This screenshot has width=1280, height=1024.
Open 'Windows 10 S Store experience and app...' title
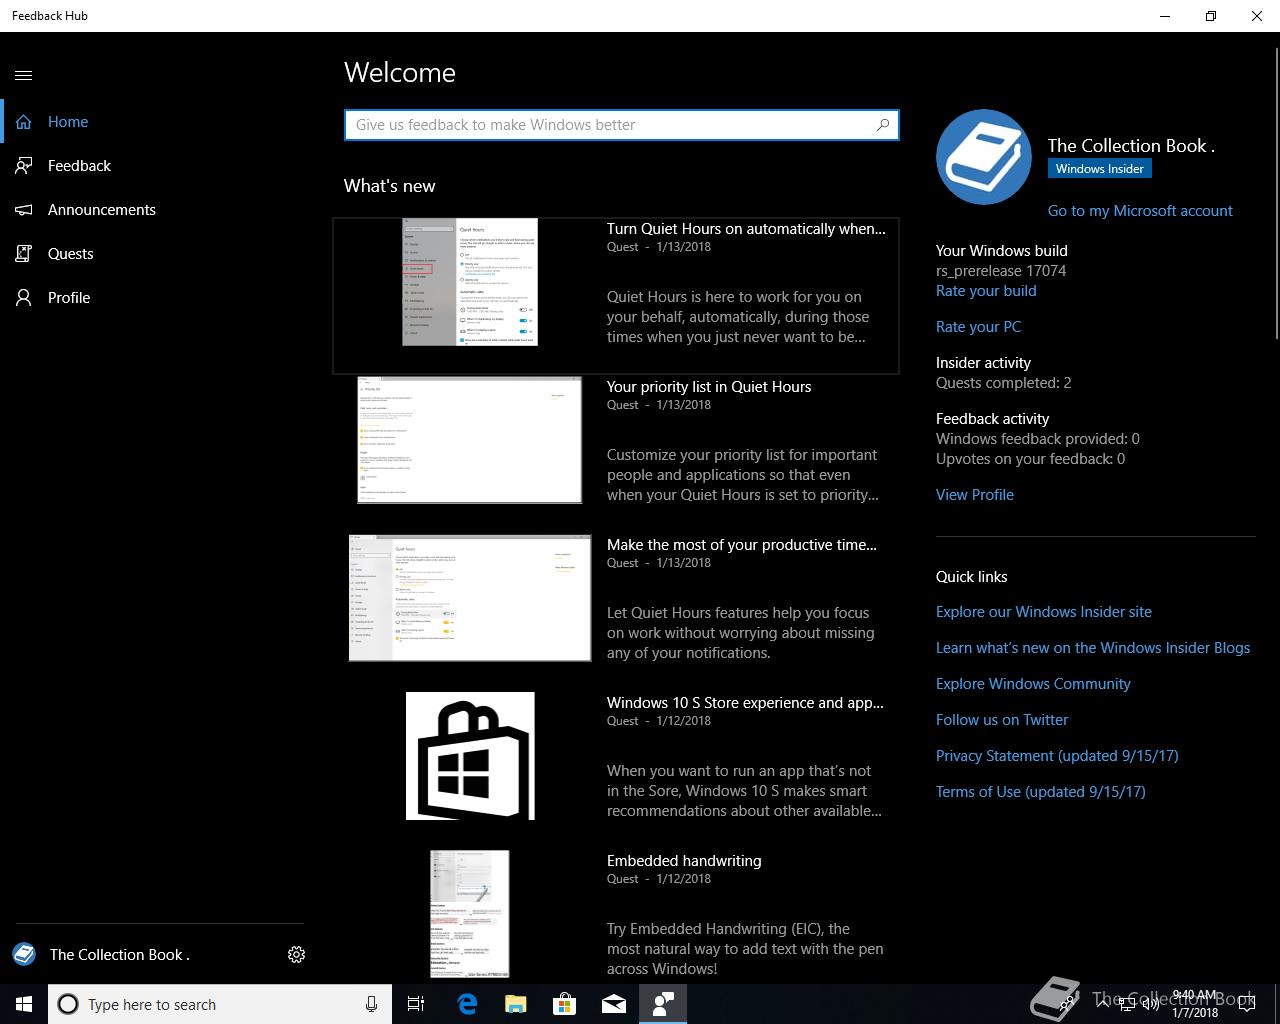click(x=745, y=703)
